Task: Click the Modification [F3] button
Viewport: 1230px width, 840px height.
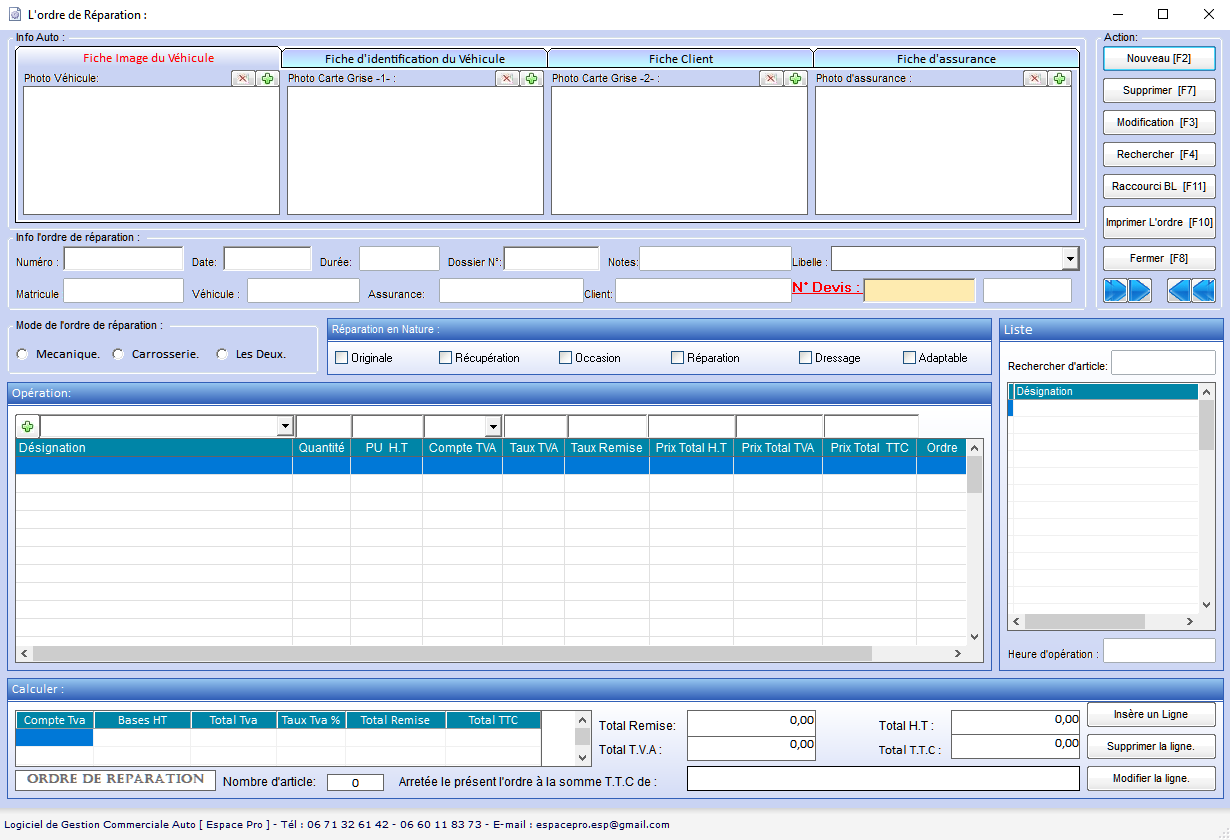Action: point(1159,122)
